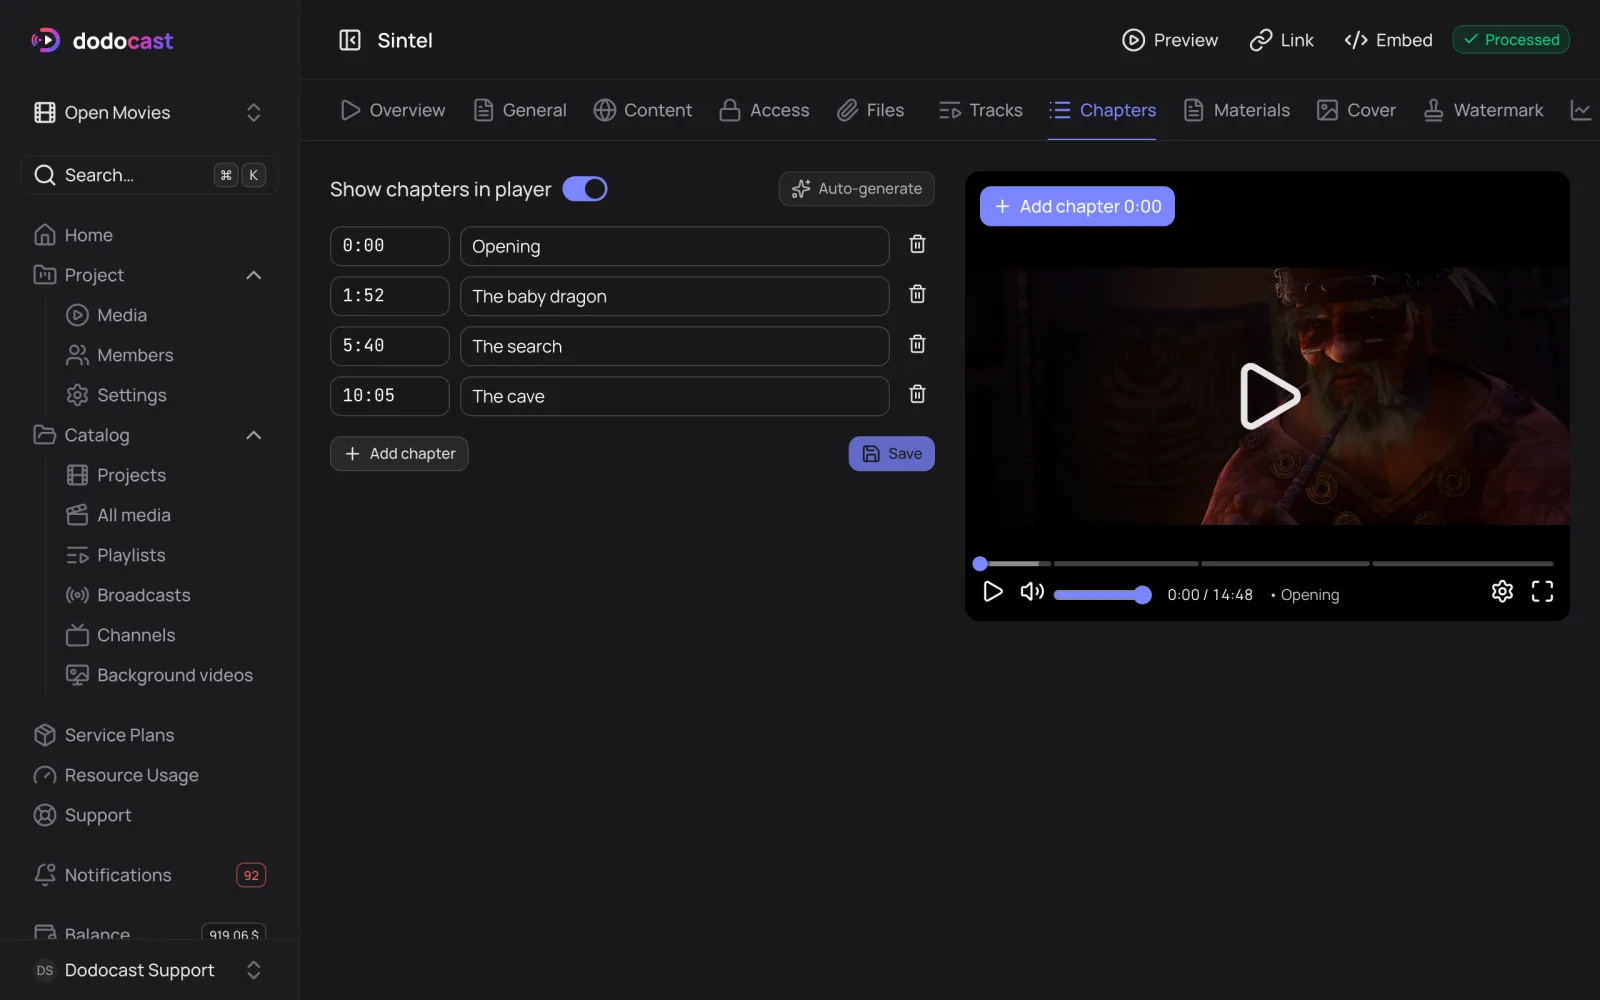Open the Preview link

coord(1170,40)
